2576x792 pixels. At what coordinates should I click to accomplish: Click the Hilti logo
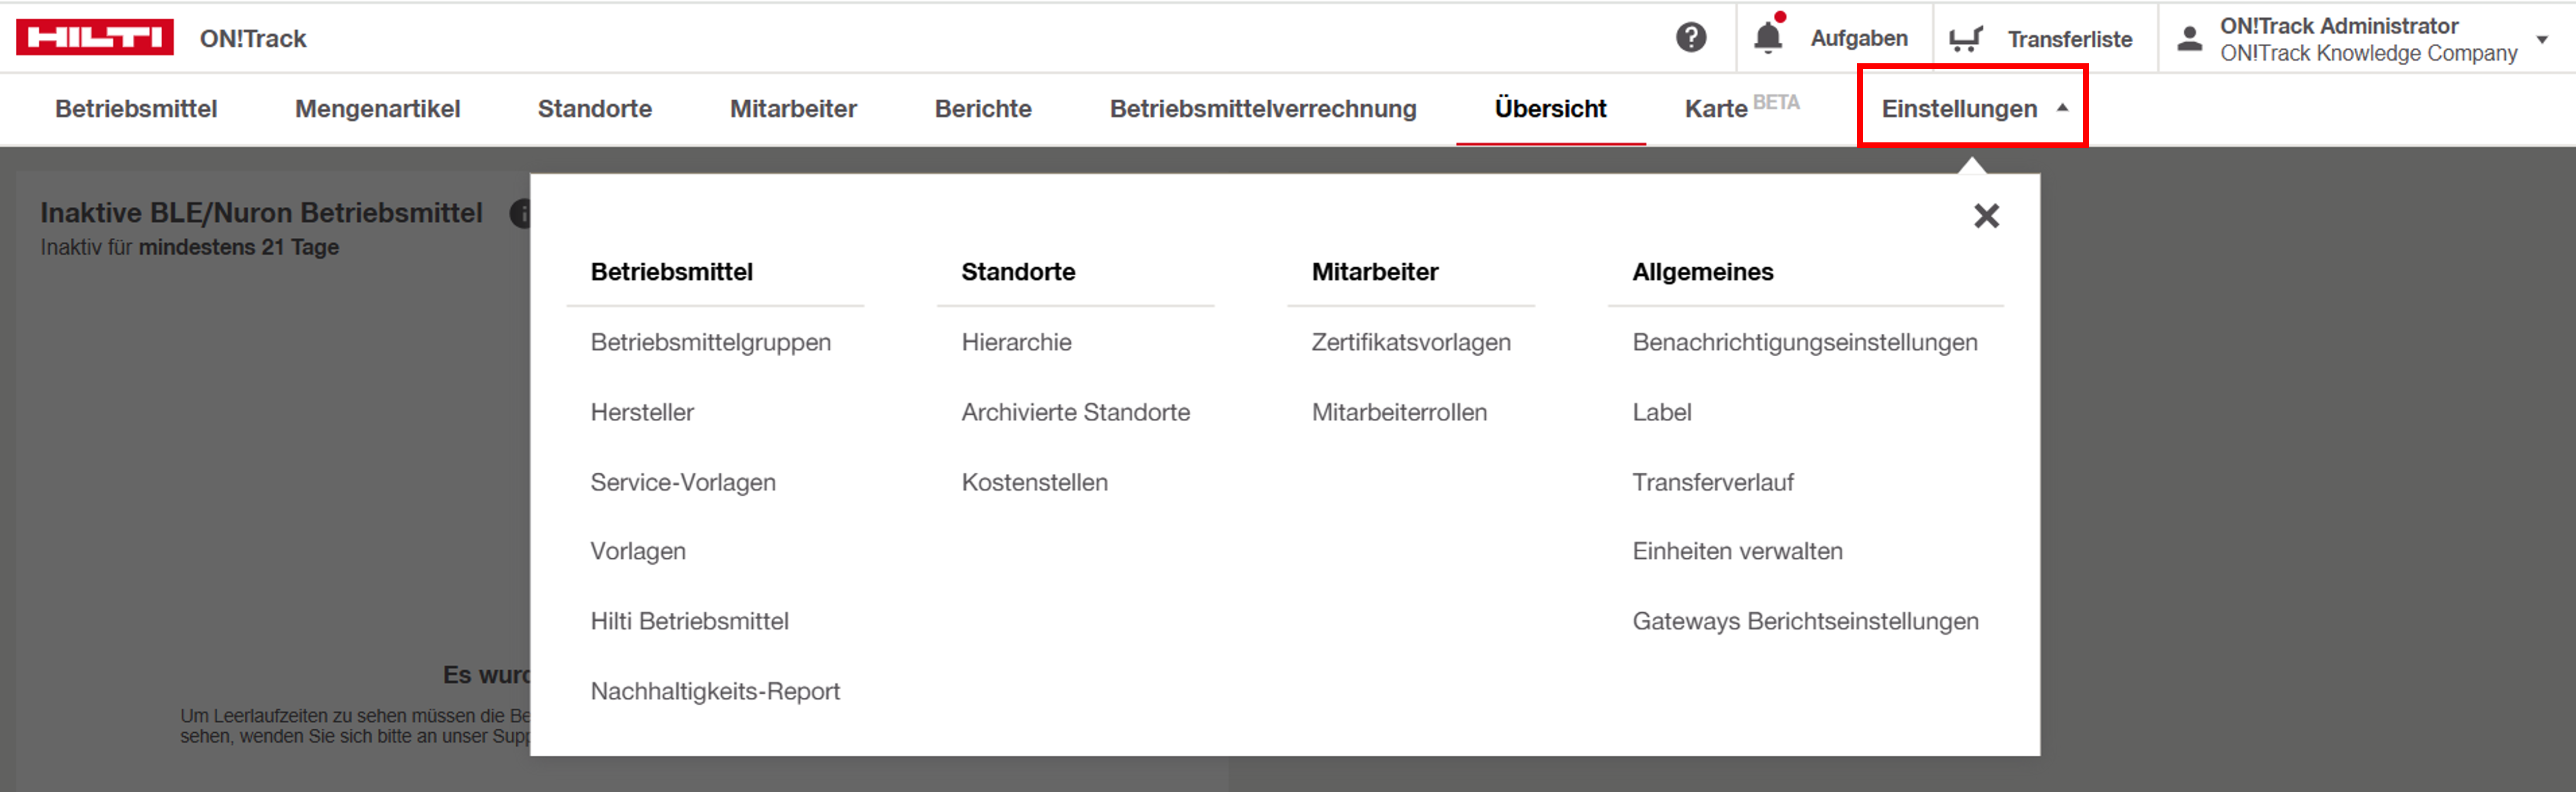(x=95, y=38)
